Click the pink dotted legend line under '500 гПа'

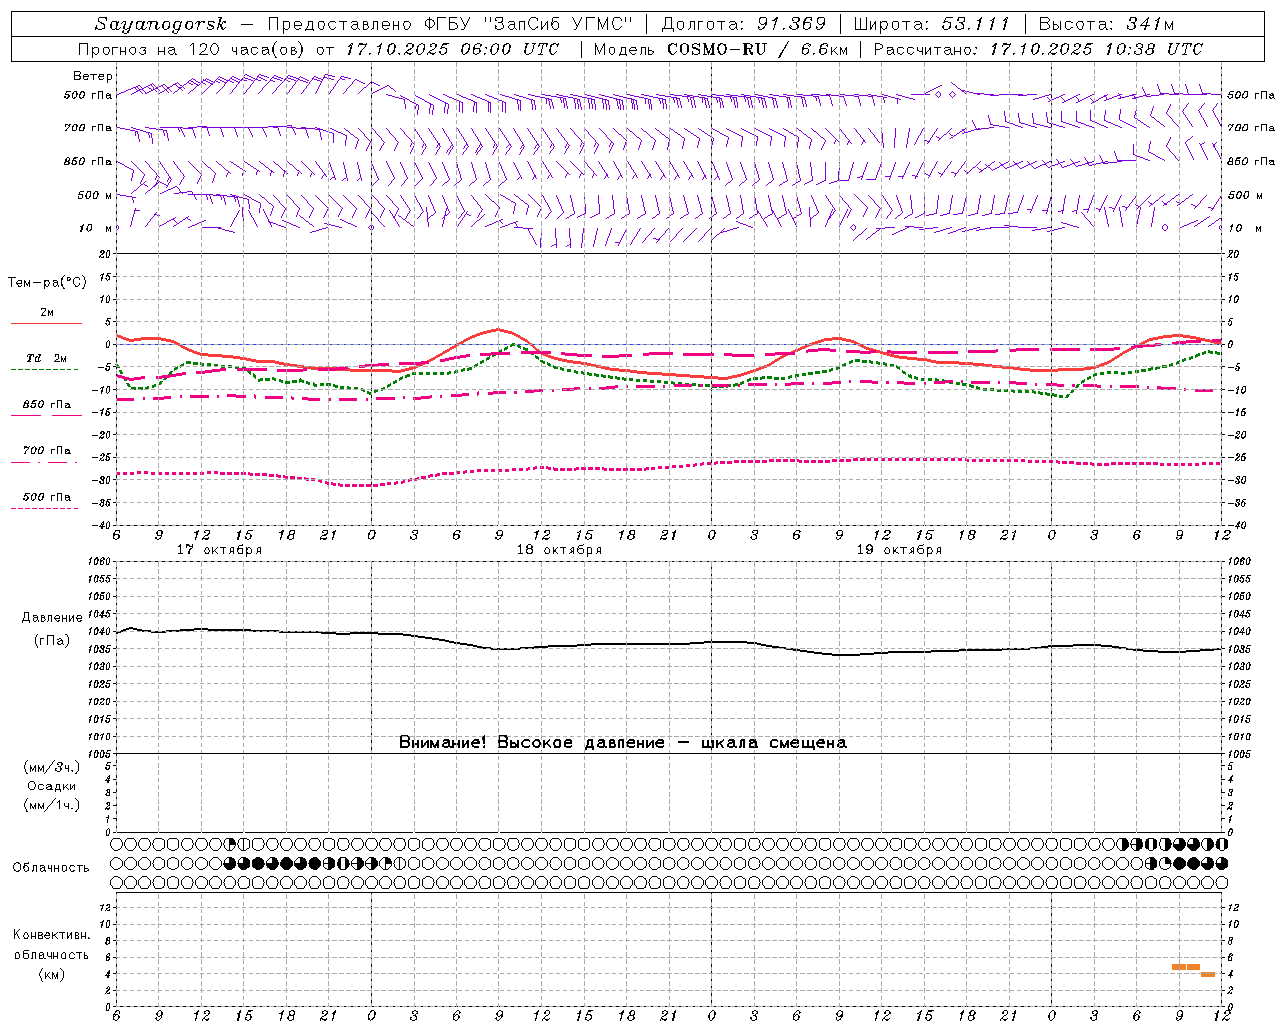pos(45,508)
